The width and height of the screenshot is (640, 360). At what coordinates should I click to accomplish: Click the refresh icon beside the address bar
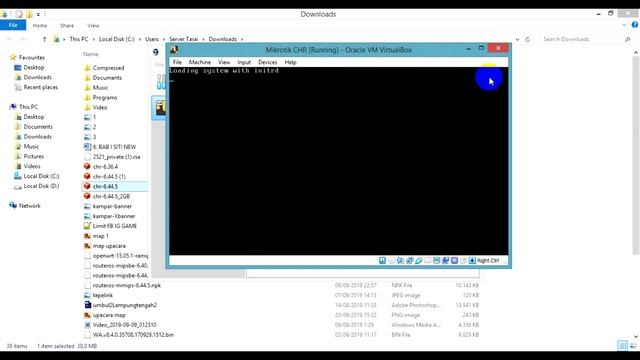[x=527, y=39]
